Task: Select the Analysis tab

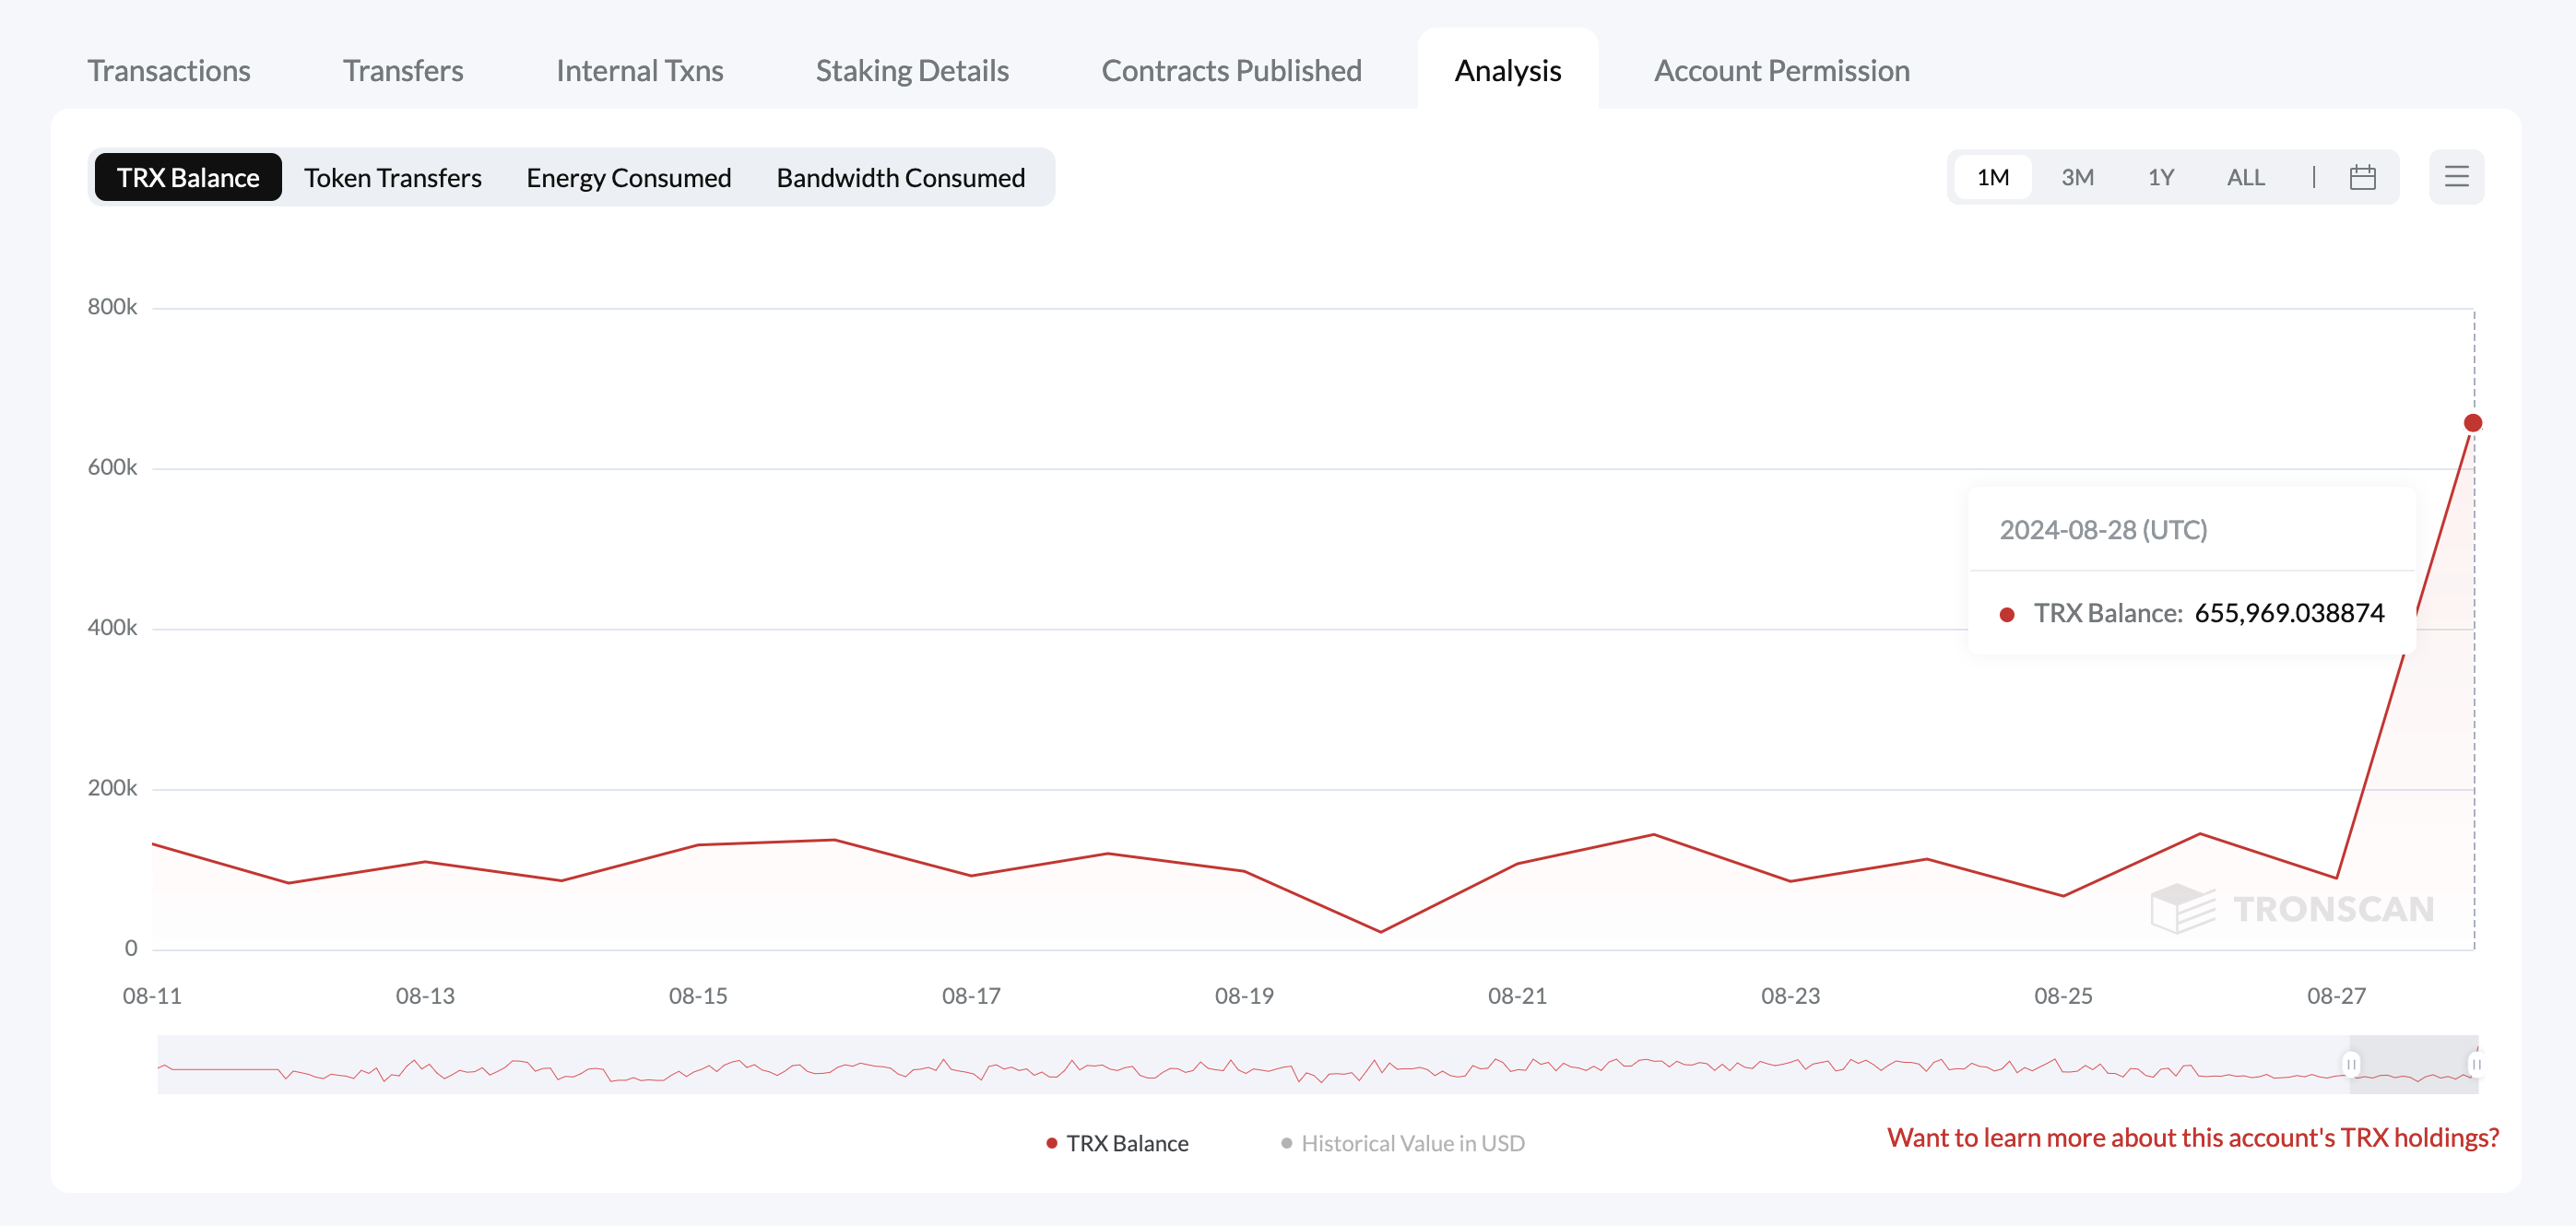Action: [1507, 70]
